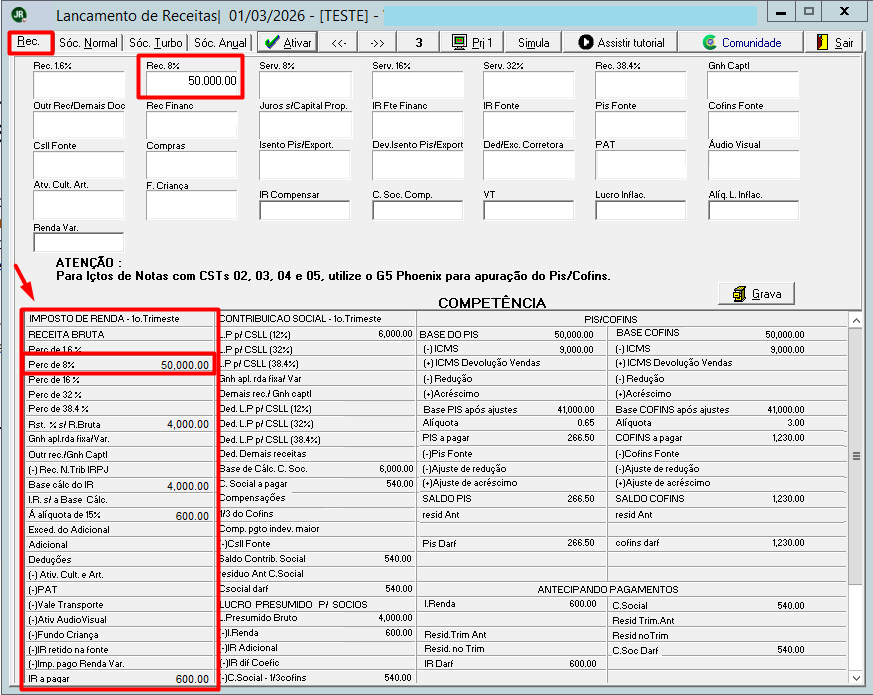Click the Simula button

click(533, 43)
